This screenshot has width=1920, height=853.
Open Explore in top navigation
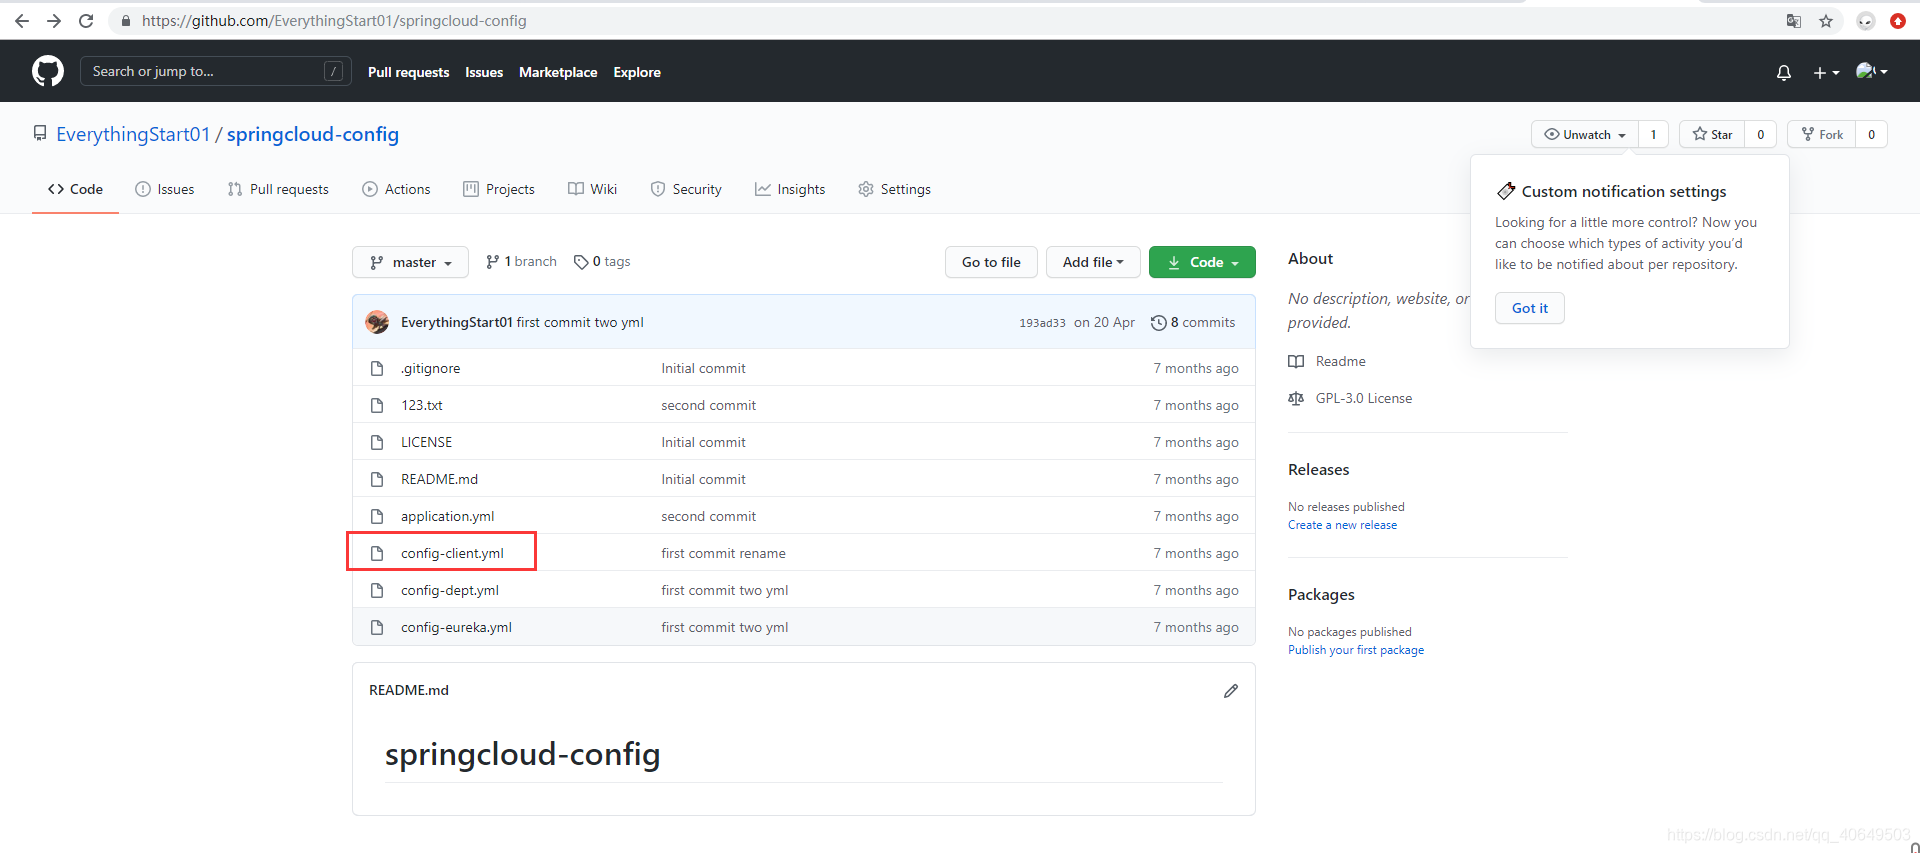[637, 72]
